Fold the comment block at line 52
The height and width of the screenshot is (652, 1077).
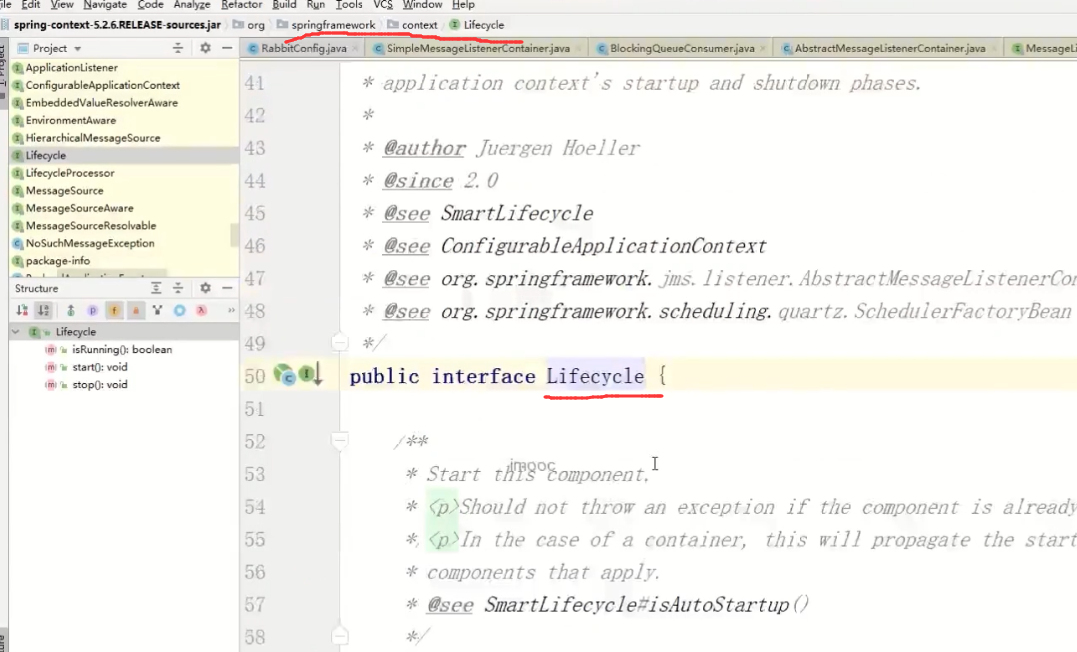tap(339, 440)
